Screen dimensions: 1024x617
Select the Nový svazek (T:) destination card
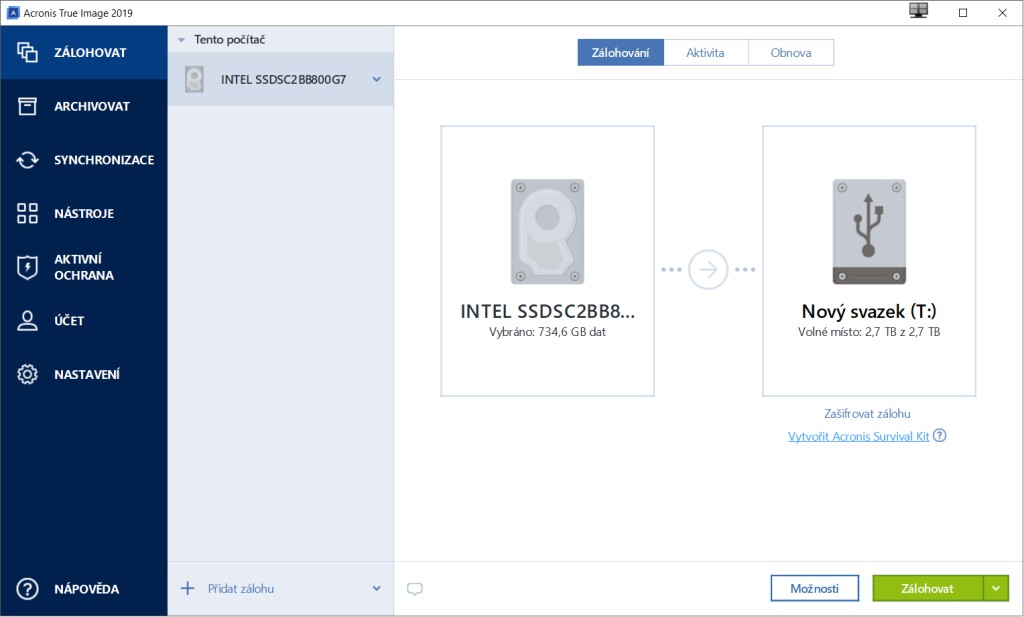pos(869,261)
